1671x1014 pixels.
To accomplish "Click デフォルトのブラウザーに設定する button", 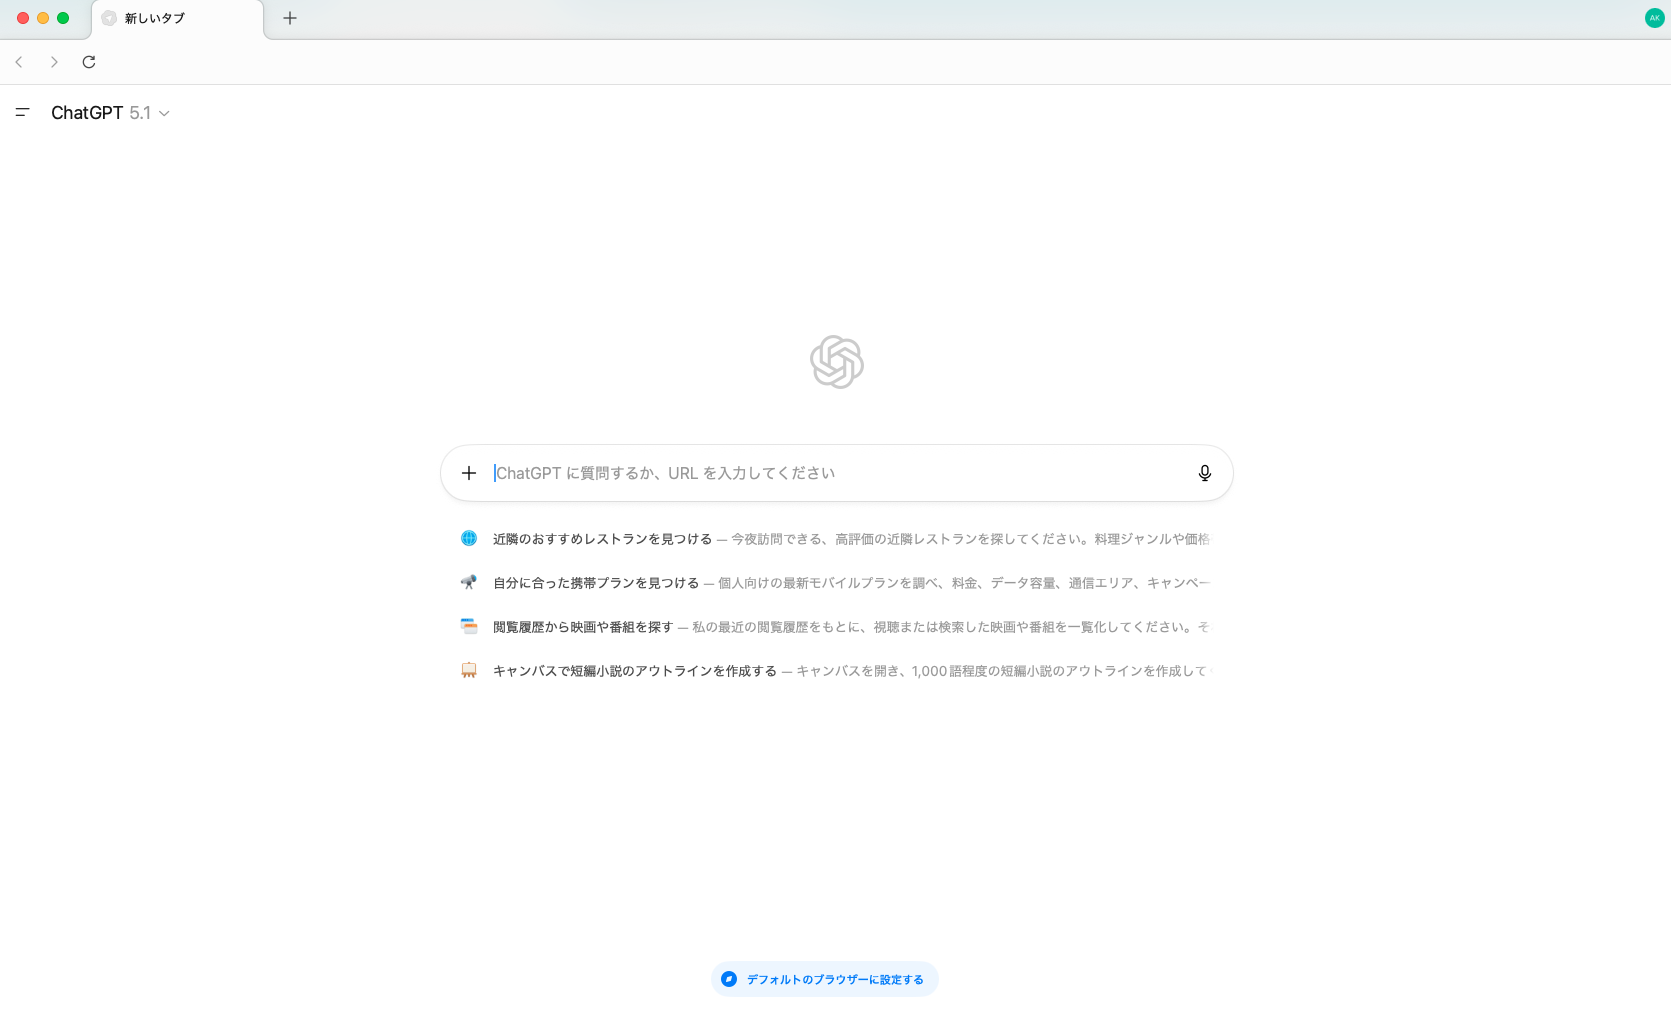I will pyautogui.click(x=825, y=979).
